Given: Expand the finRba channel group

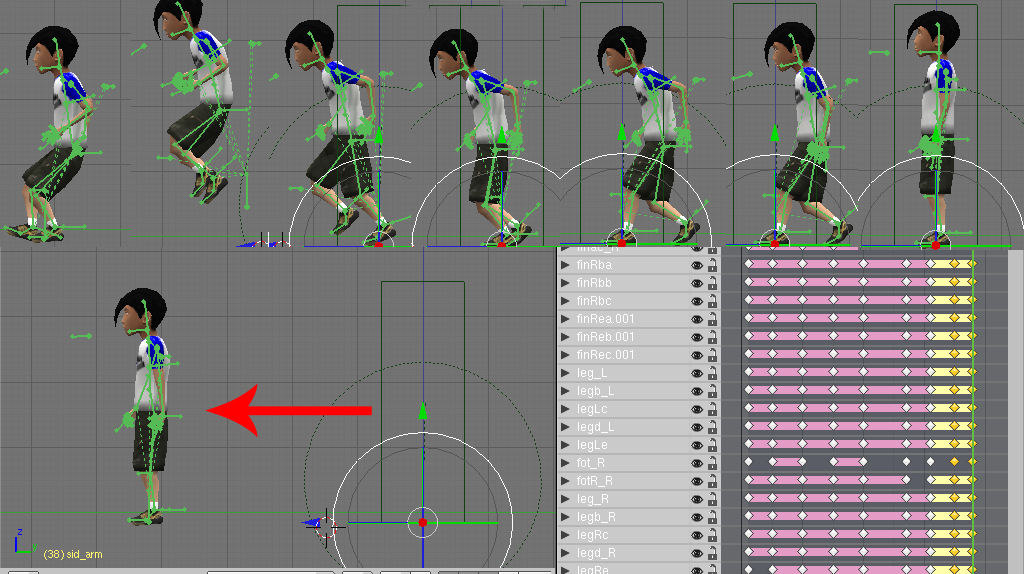Looking at the screenshot, I should (565, 265).
